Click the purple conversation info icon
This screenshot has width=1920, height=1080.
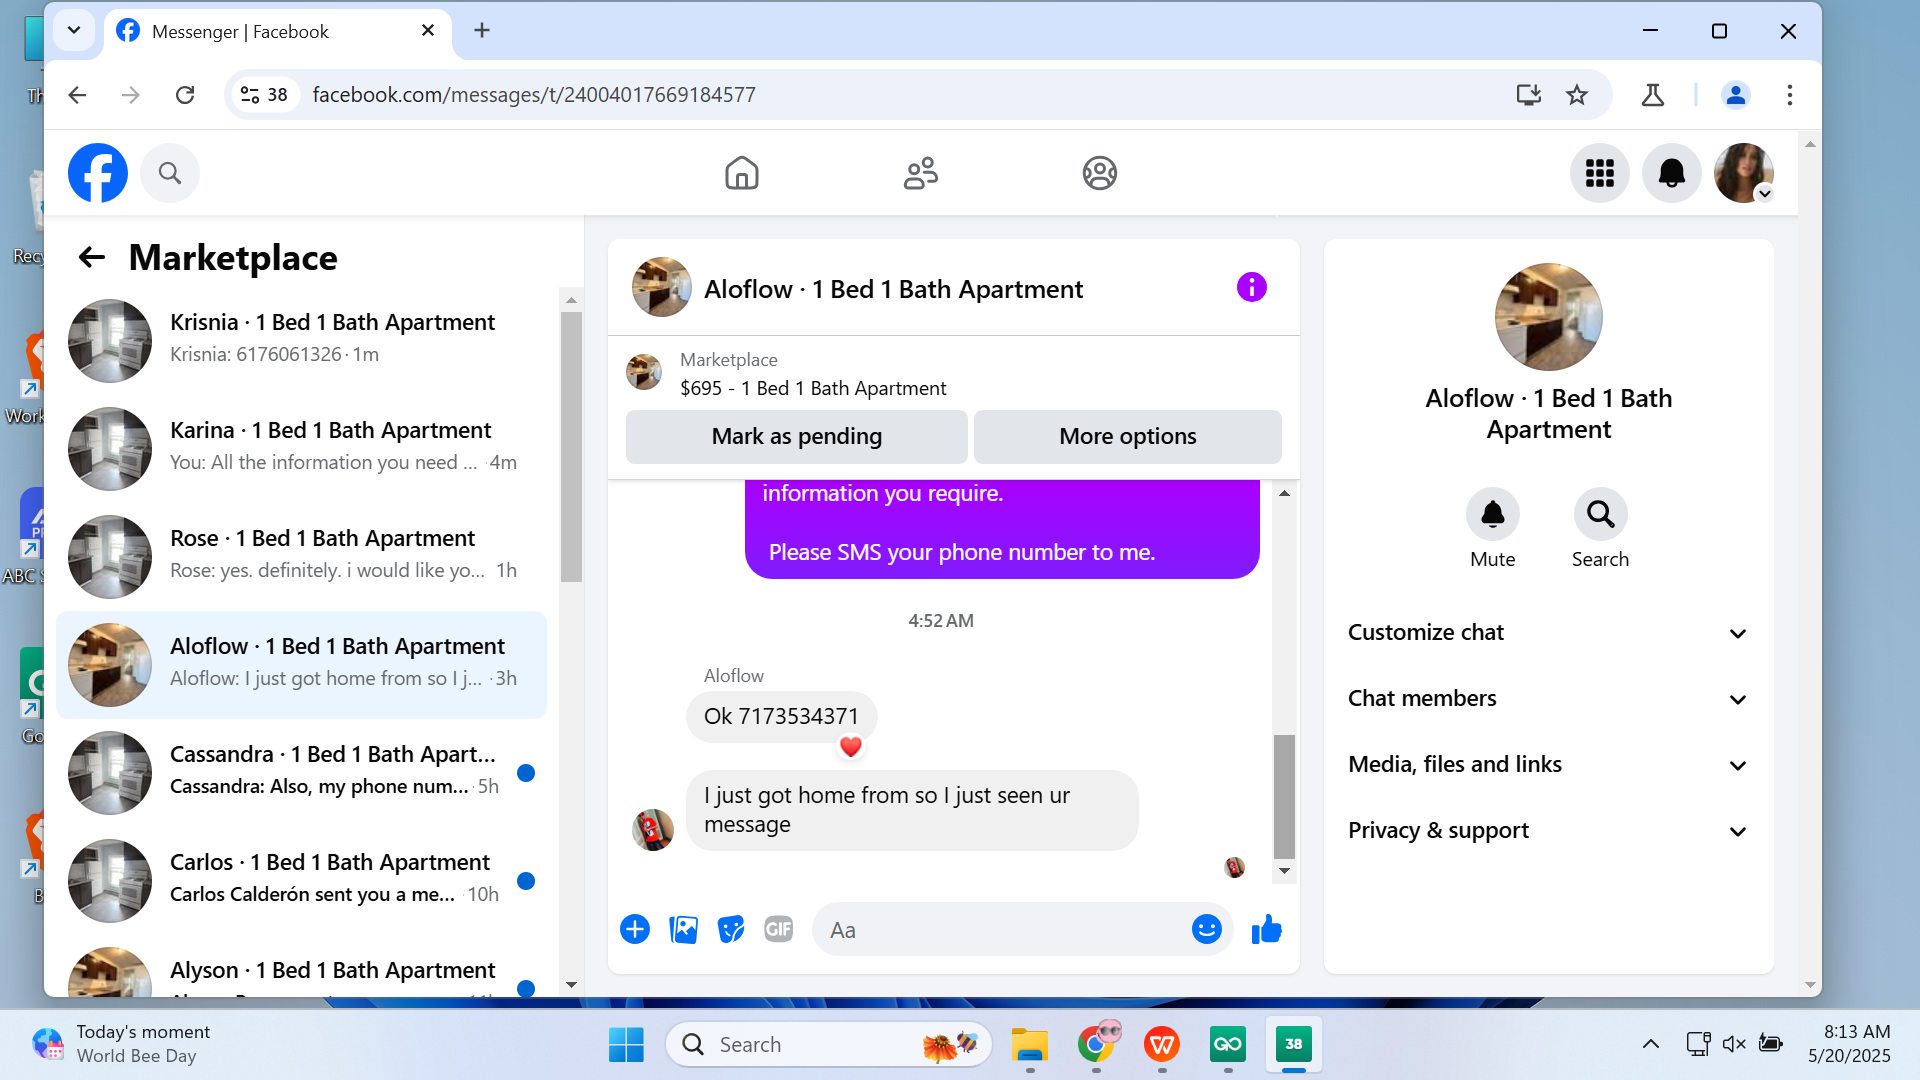[x=1251, y=288]
